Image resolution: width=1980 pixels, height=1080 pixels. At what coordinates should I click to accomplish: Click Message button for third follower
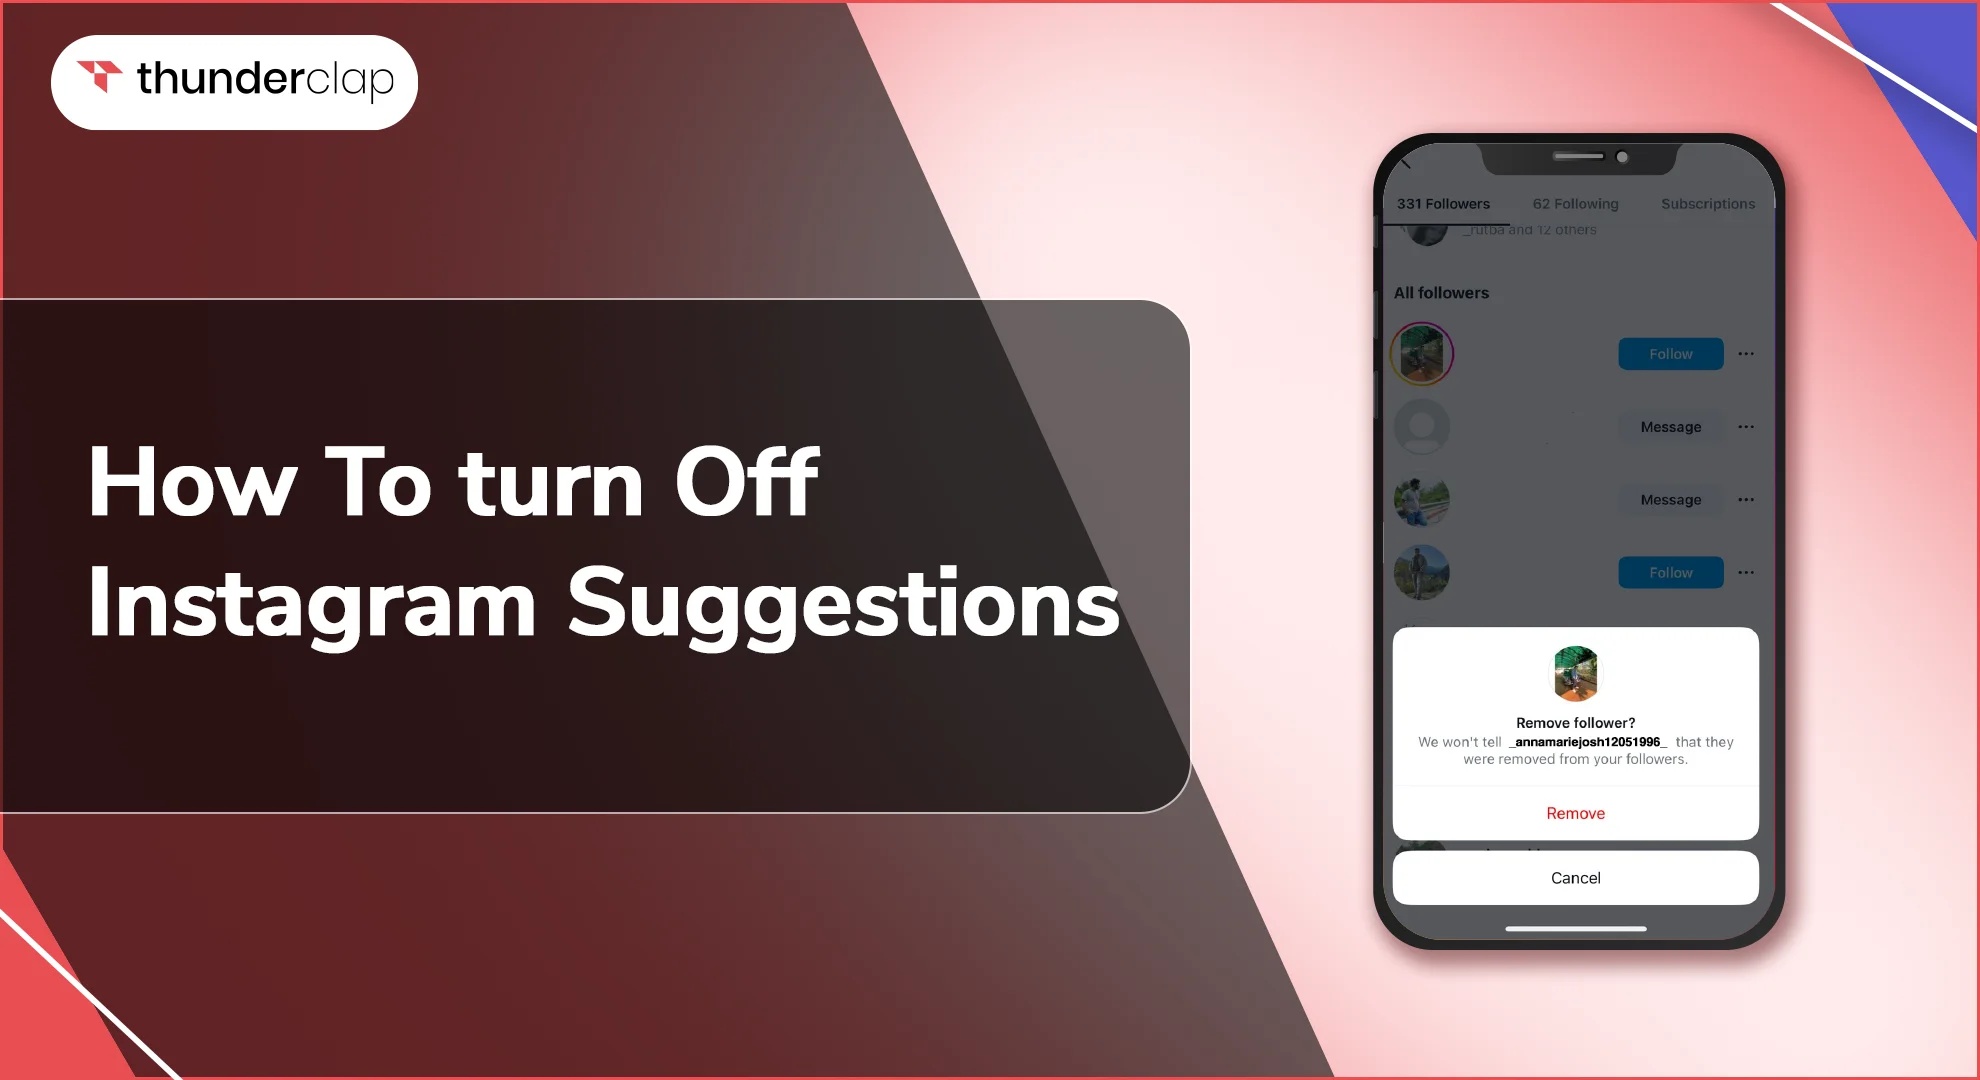tap(1670, 500)
